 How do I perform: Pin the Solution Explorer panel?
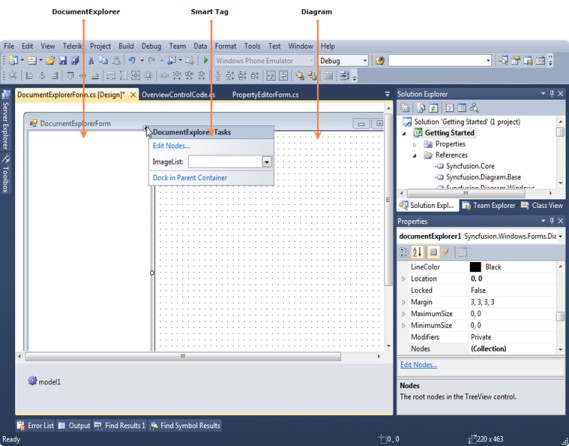[x=552, y=94]
